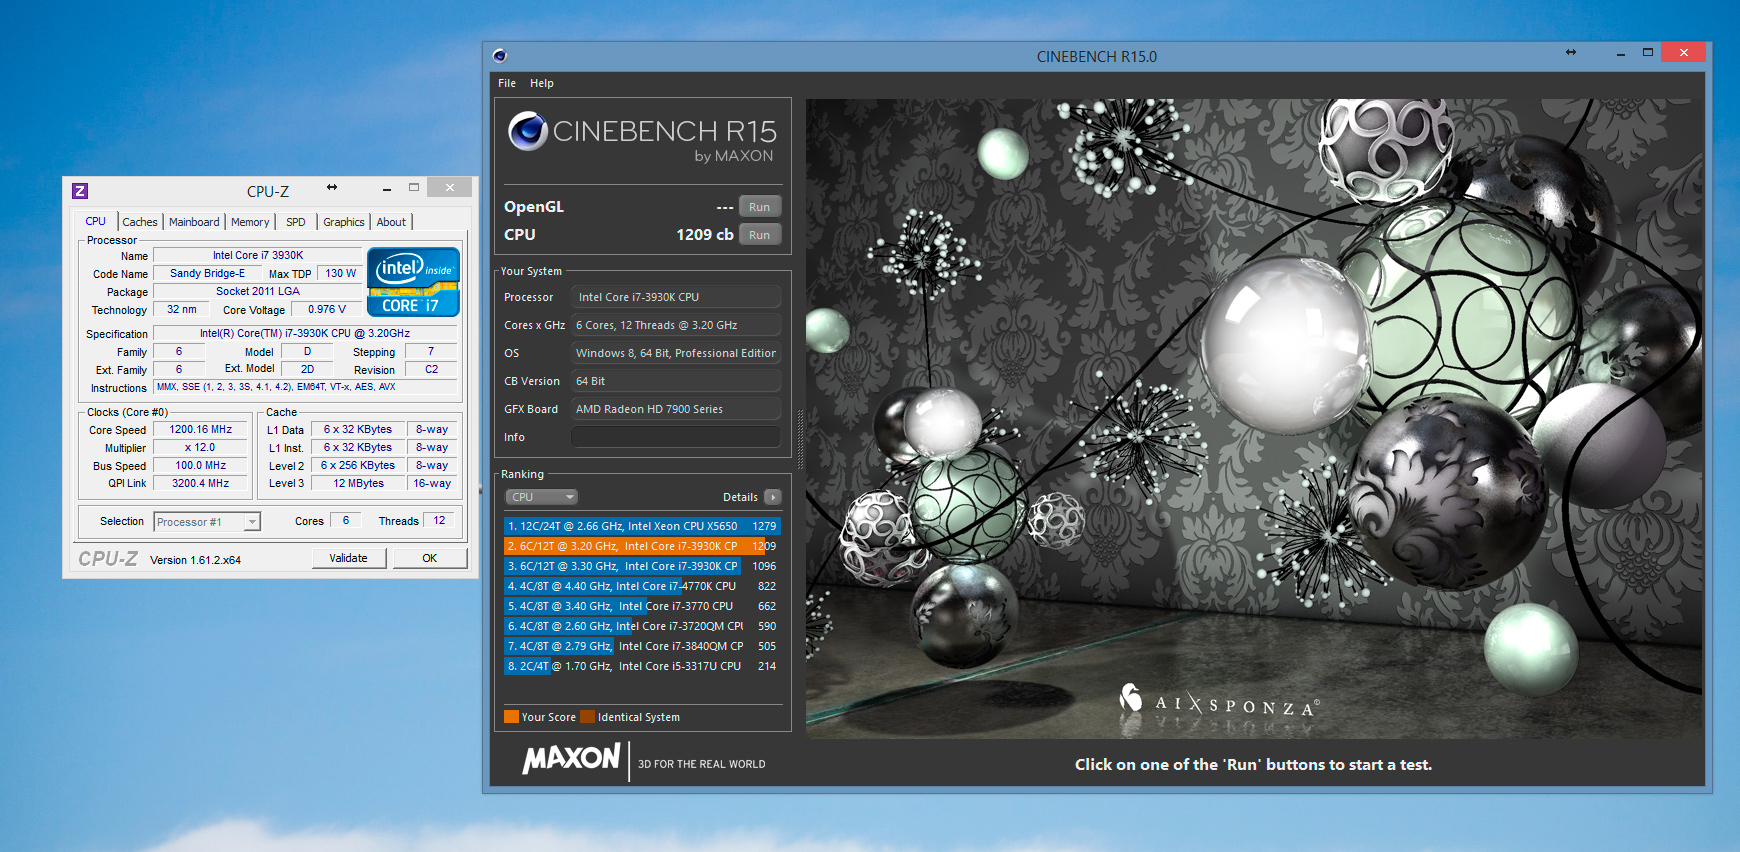Image resolution: width=1740 pixels, height=852 pixels.
Task: Click the Details arrow icon in Ranking
Action: click(x=772, y=497)
